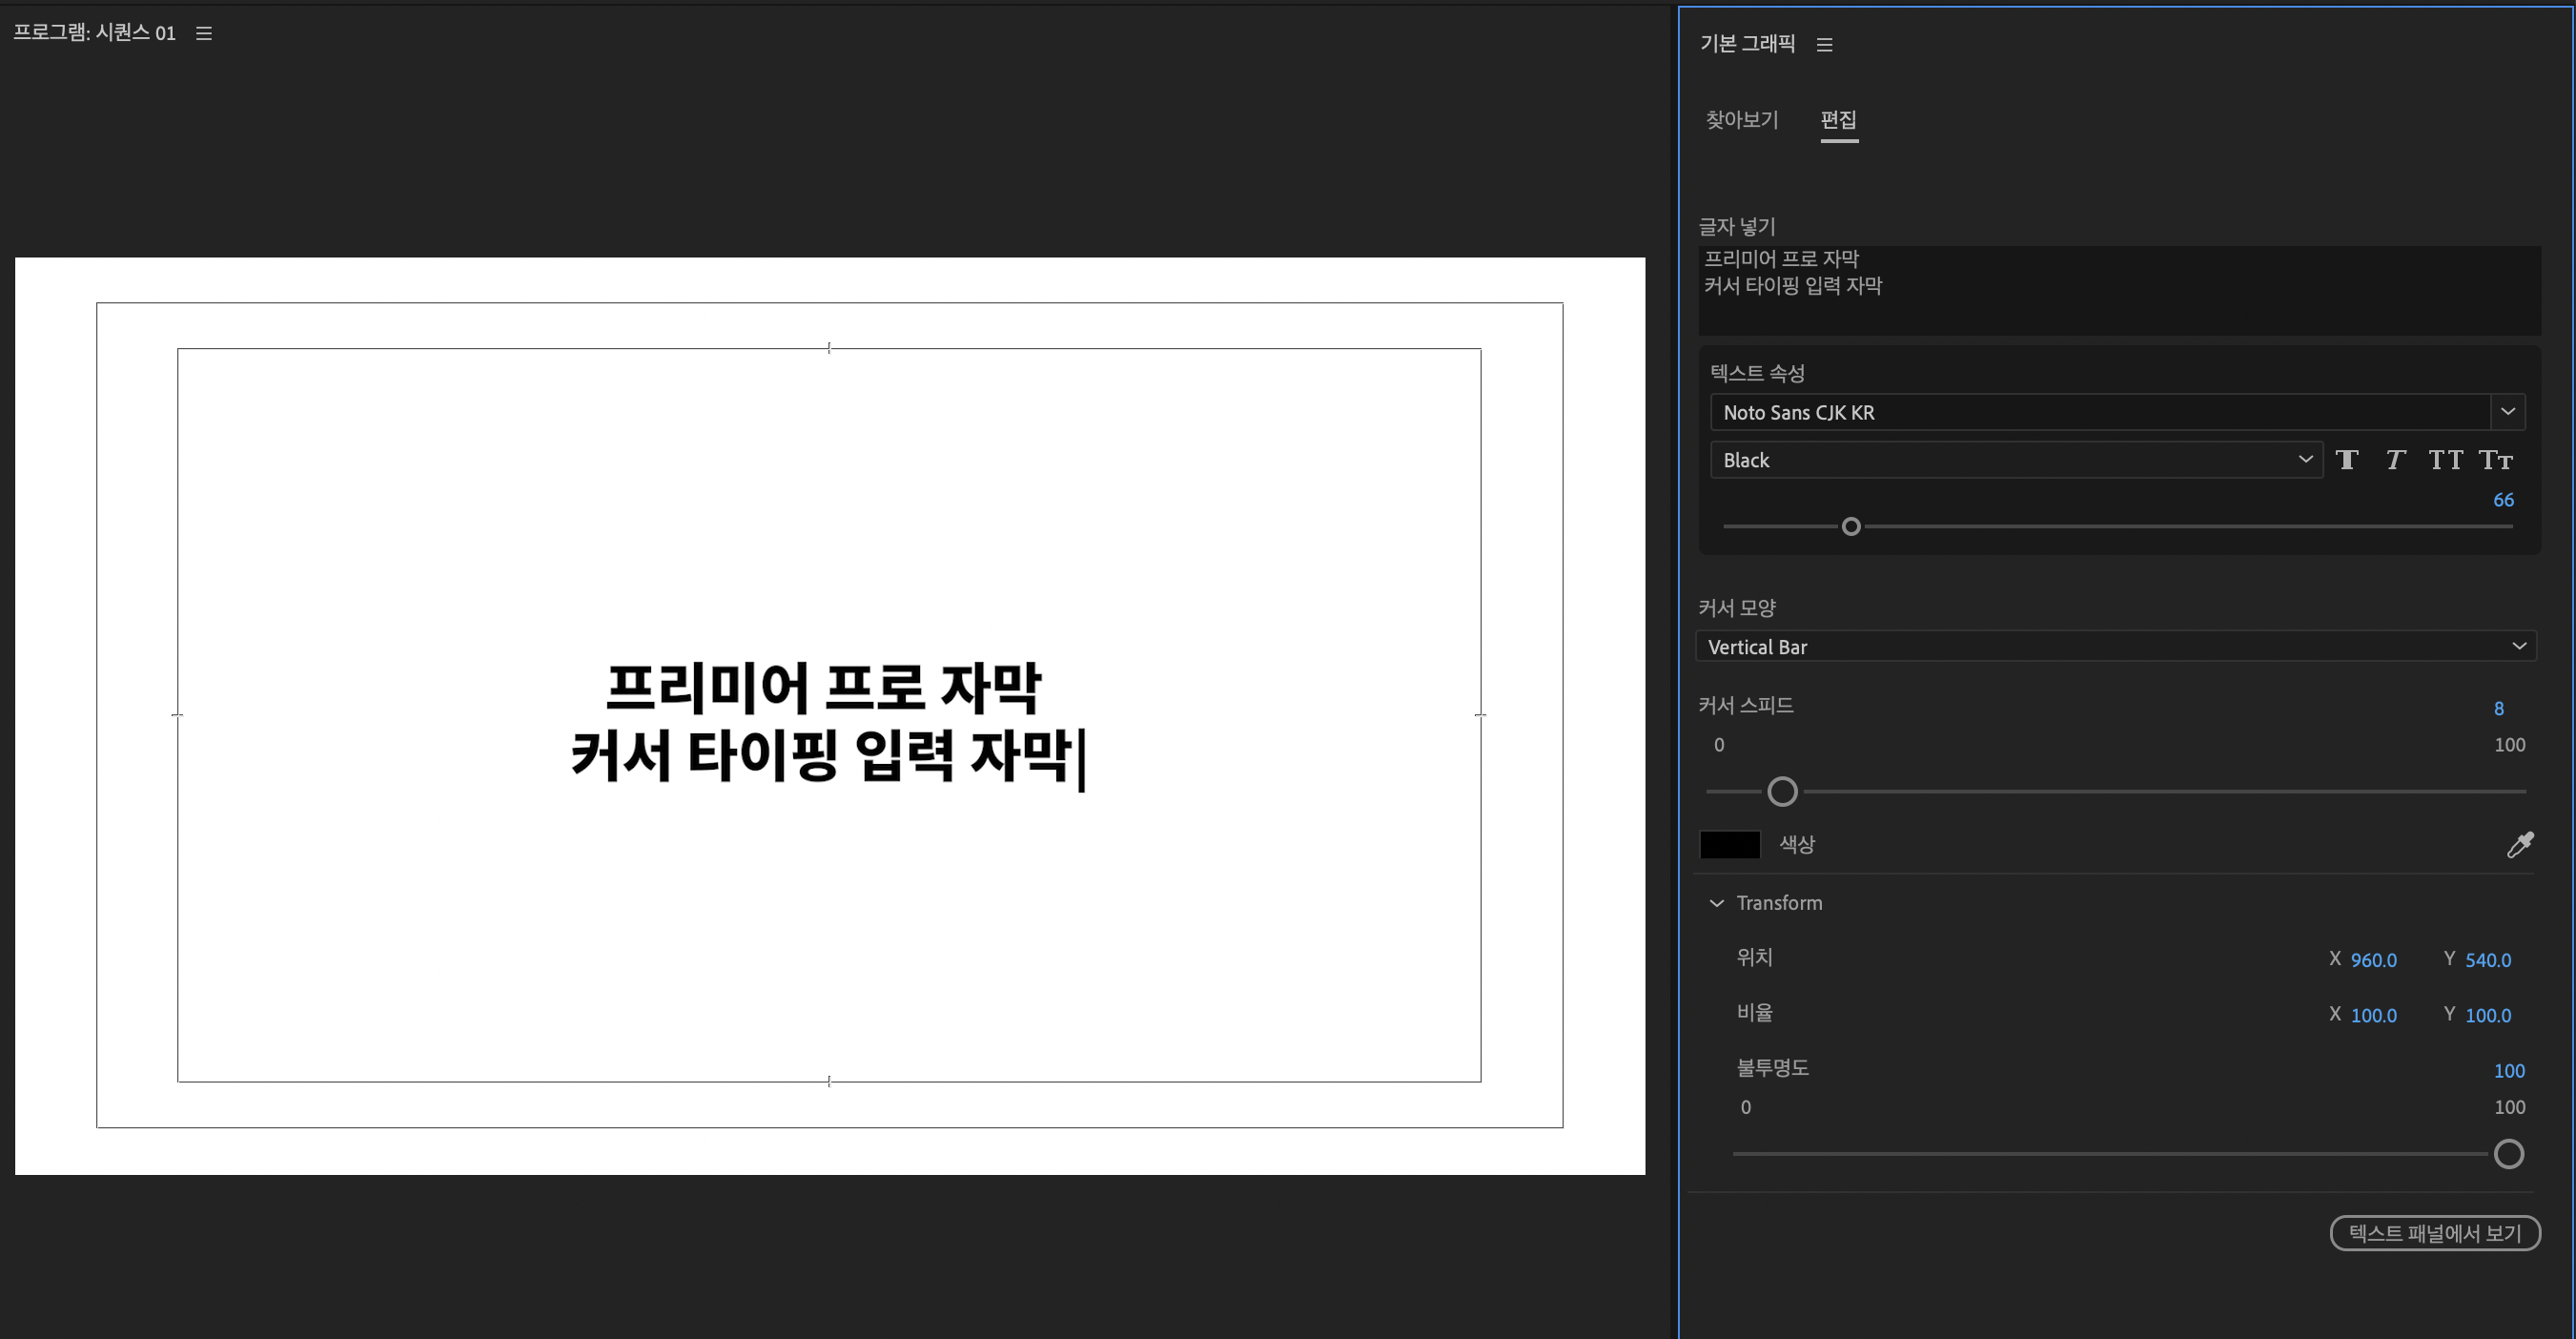Toggle faux italic text style

point(2395,460)
